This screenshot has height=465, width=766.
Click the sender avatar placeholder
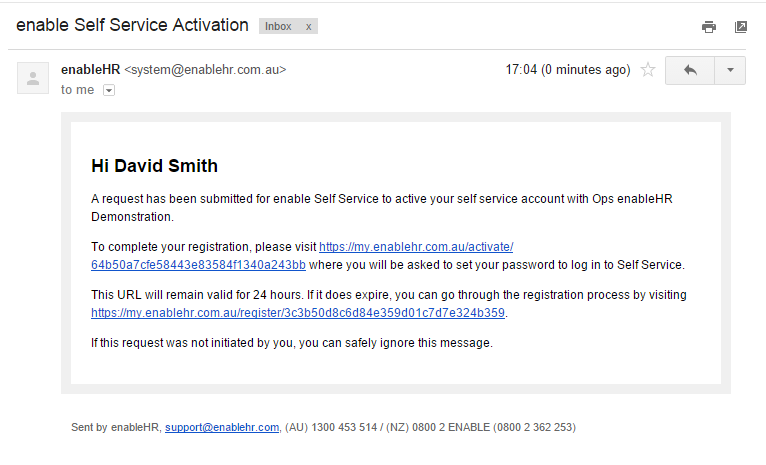(x=33, y=78)
